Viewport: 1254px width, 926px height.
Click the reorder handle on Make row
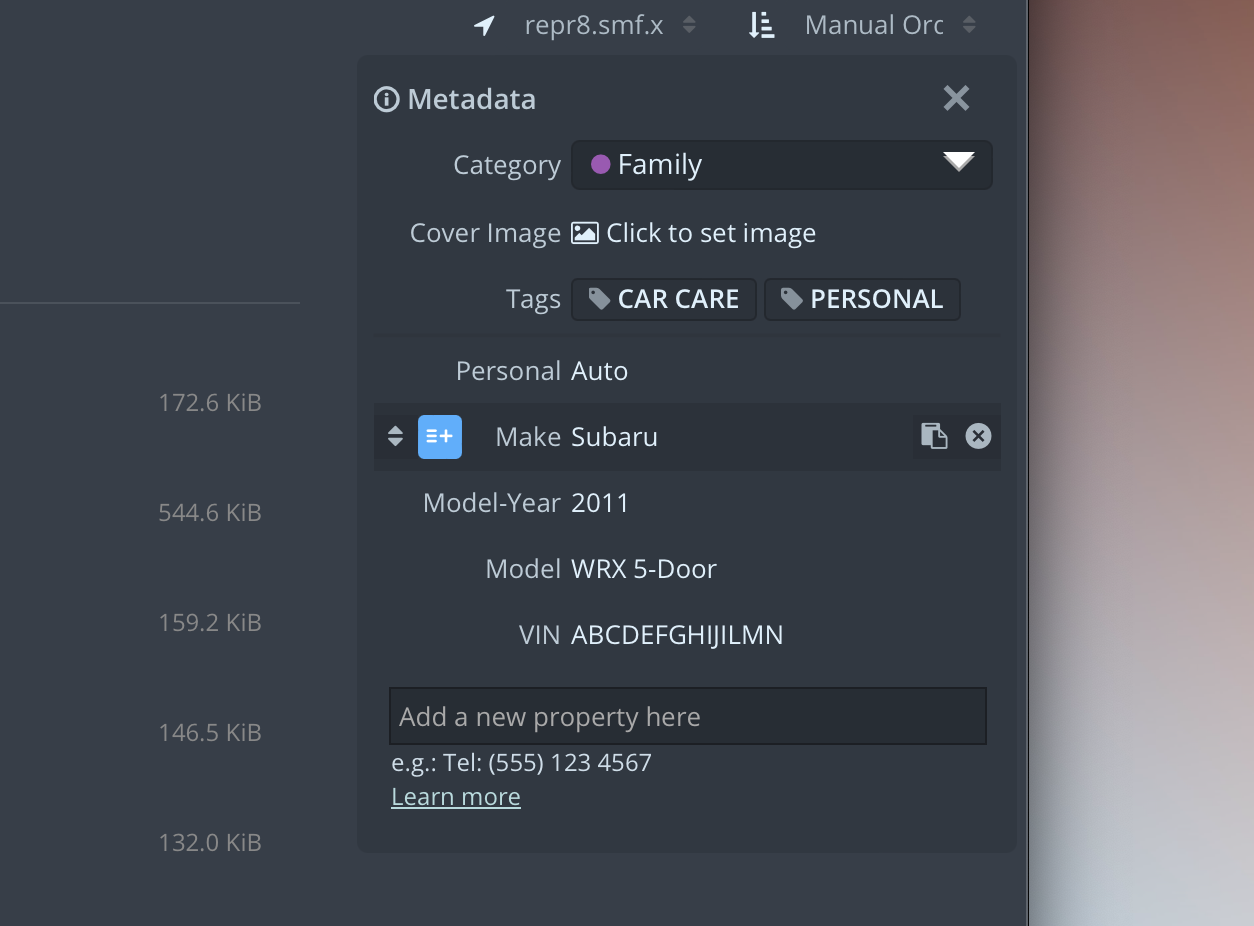pyautogui.click(x=395, y=437)
